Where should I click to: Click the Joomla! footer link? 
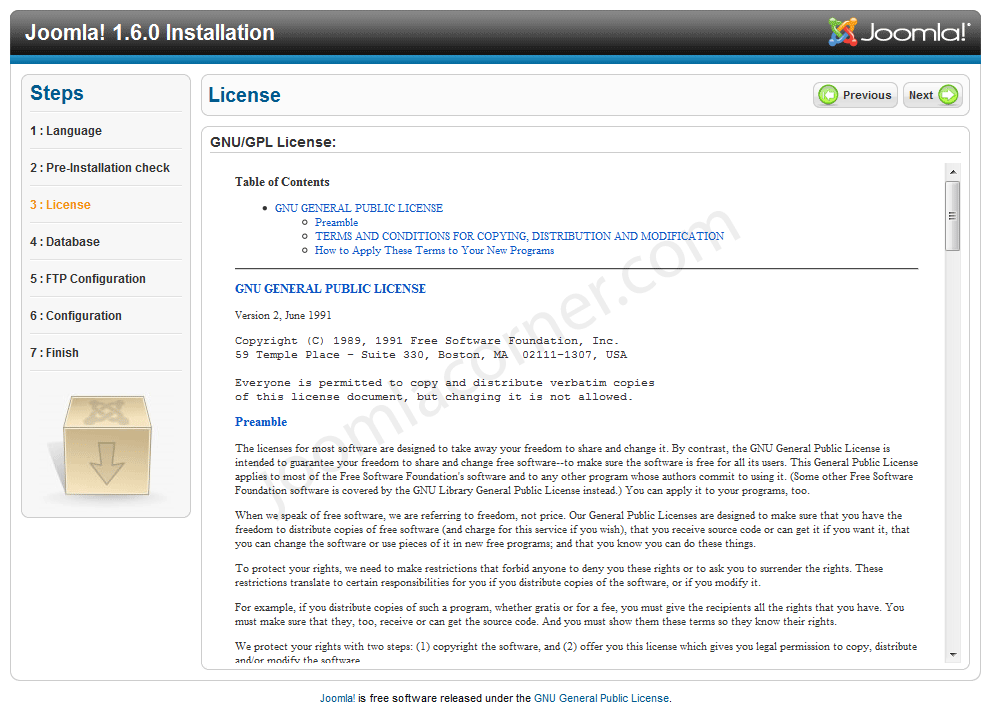(337, 698)
